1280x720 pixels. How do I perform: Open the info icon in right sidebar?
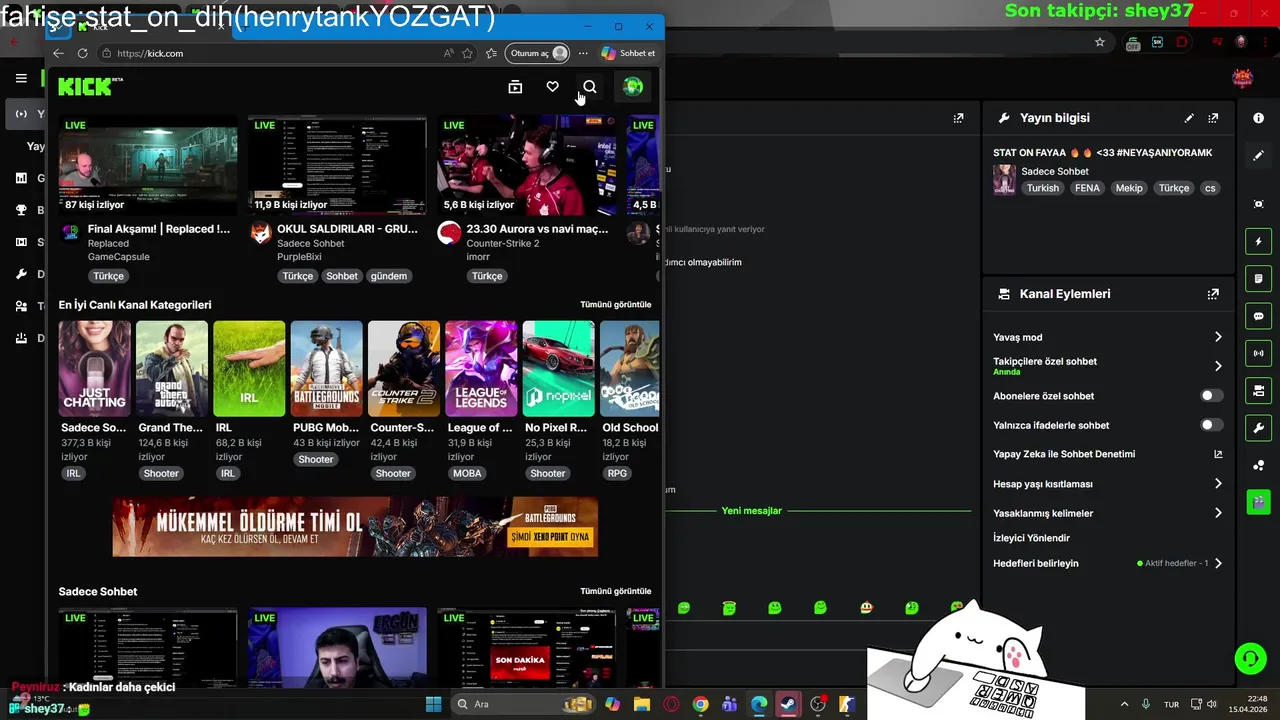[1258, 118]
